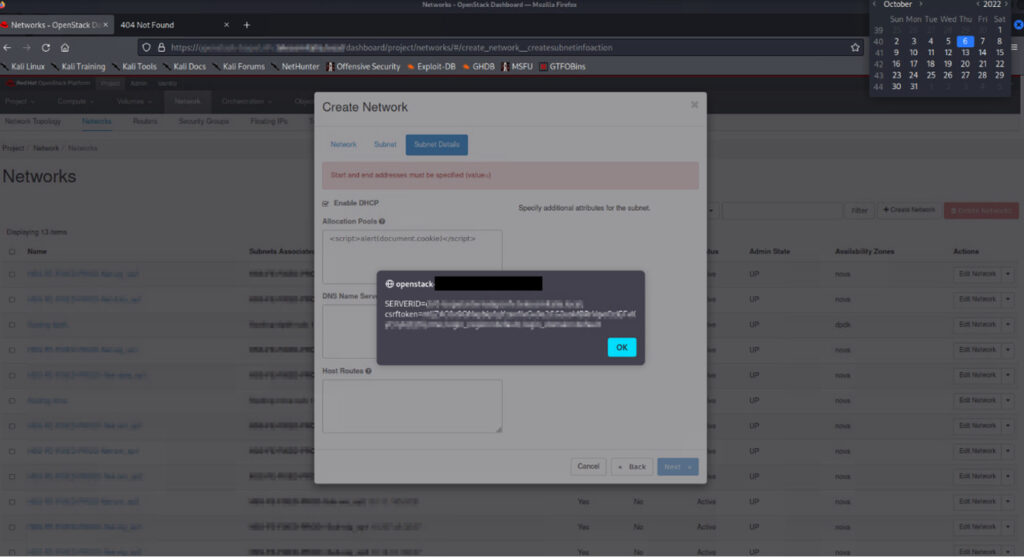This screenshot has width=1024, height=558.
Task: Go to next month in the calendar
Action: coord(921,4)
